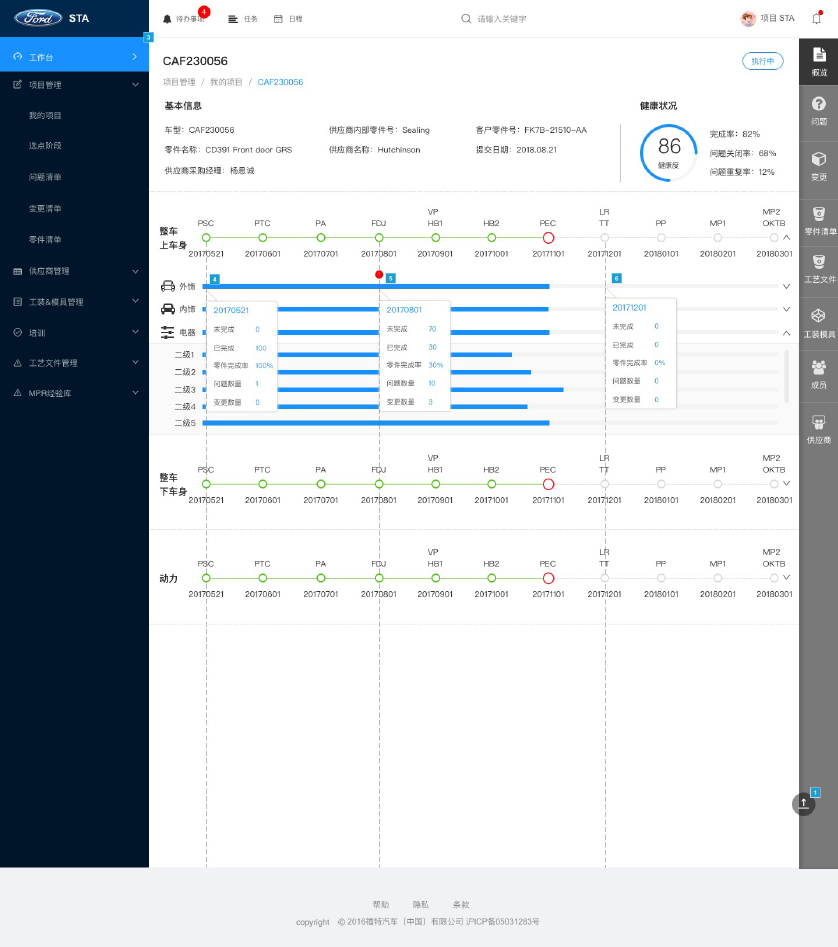Select 问题清单 in the left sidebar
This screenshot has height=947, width=838.
[45, 177]
